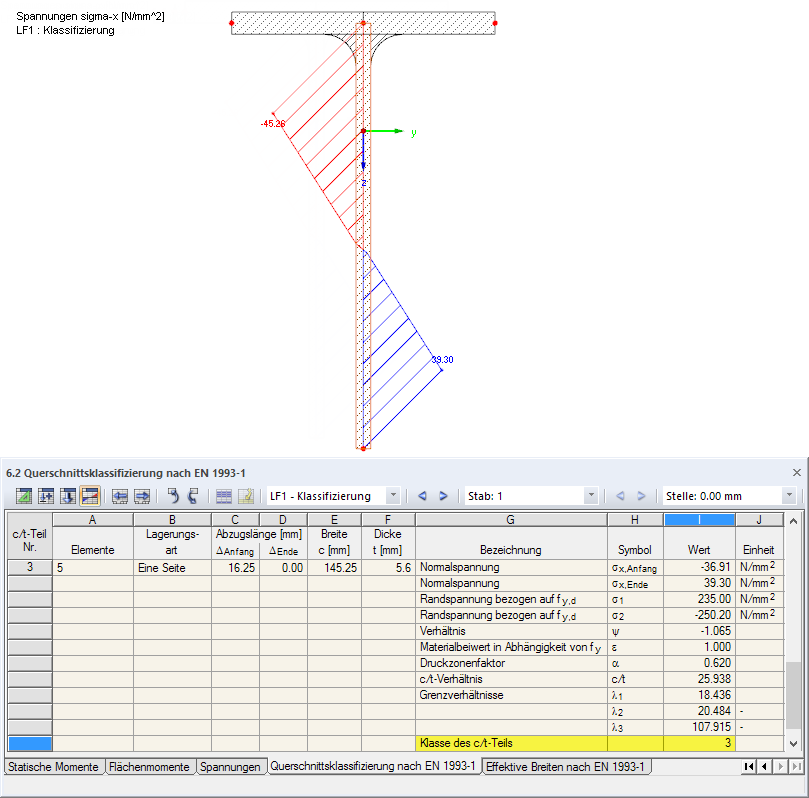
Task: Select row header number 3
Action: click(30, 567)
